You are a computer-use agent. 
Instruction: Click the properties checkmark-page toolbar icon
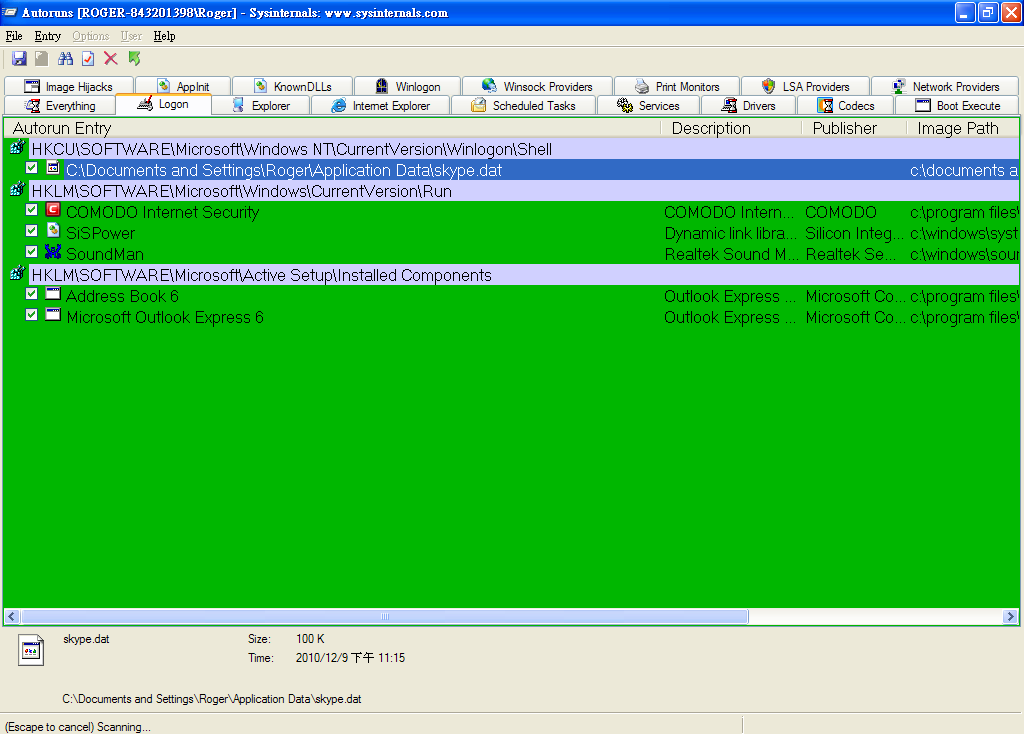coord(88,59)
